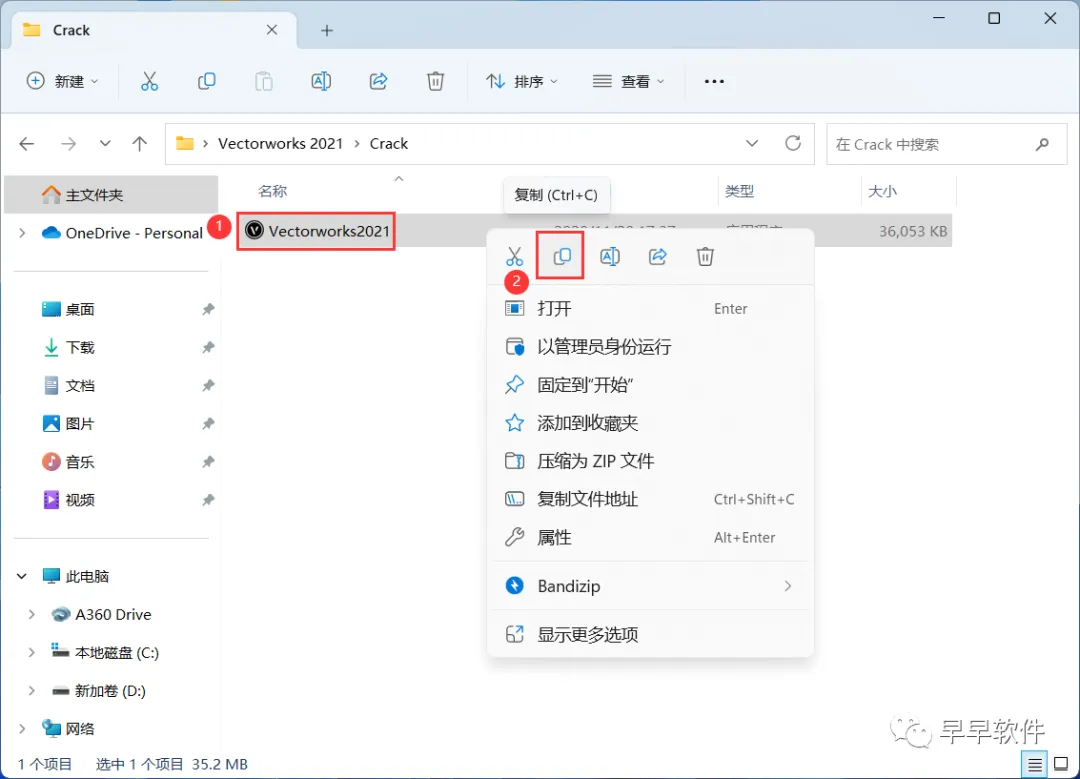The height and width of the screenshot is (779, 1080).
Task: Open the 新建 dropdown
Action: pos(62,81)
